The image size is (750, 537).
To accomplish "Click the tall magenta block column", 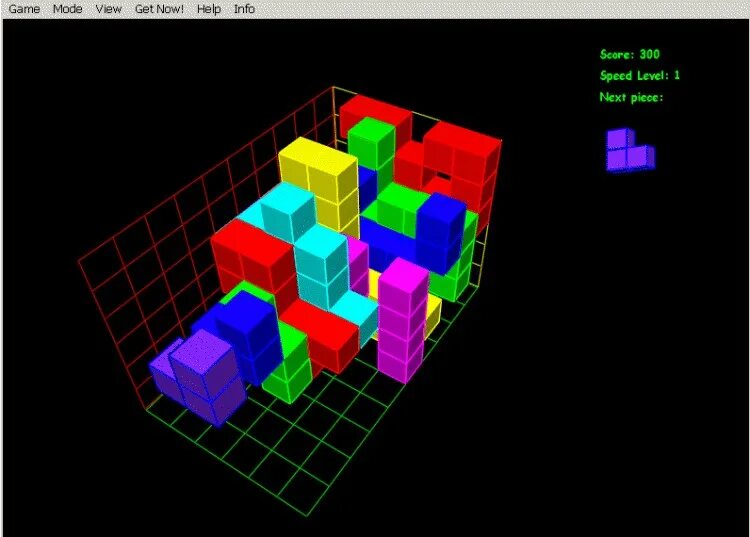I will point(402,320).
